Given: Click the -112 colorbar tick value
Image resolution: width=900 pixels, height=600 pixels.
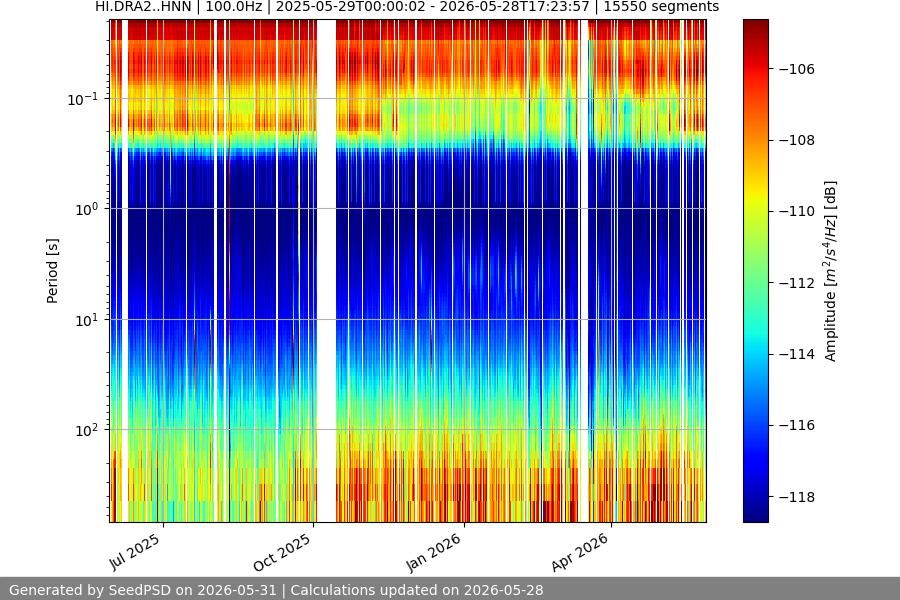Looking at the screenshot, I should click(x=797, y=283).
